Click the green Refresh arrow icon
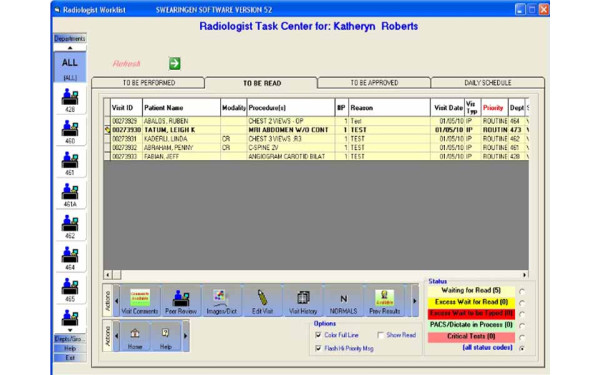This screenshot has height=375, width=600. [175, 63]
